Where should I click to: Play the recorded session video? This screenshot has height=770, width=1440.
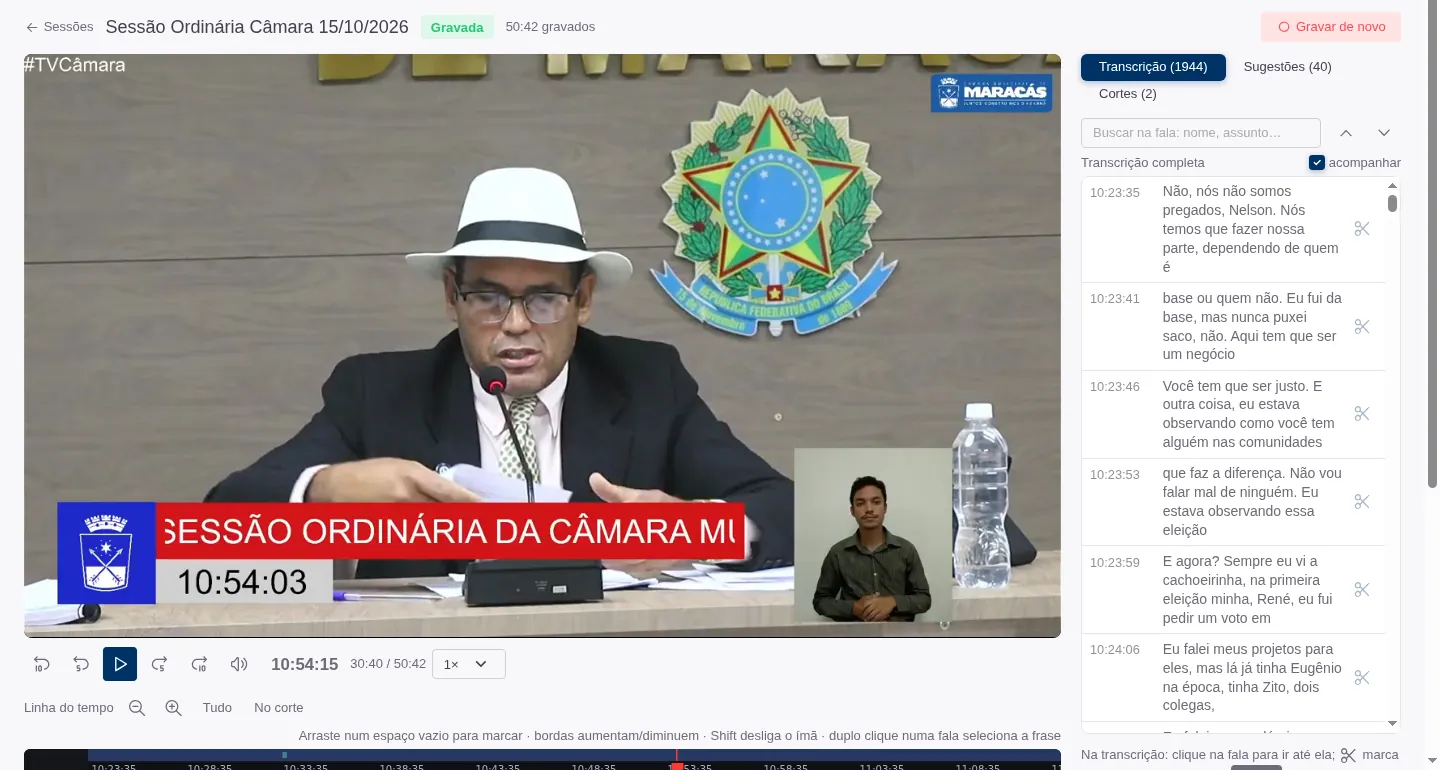(x=120, y=664)
